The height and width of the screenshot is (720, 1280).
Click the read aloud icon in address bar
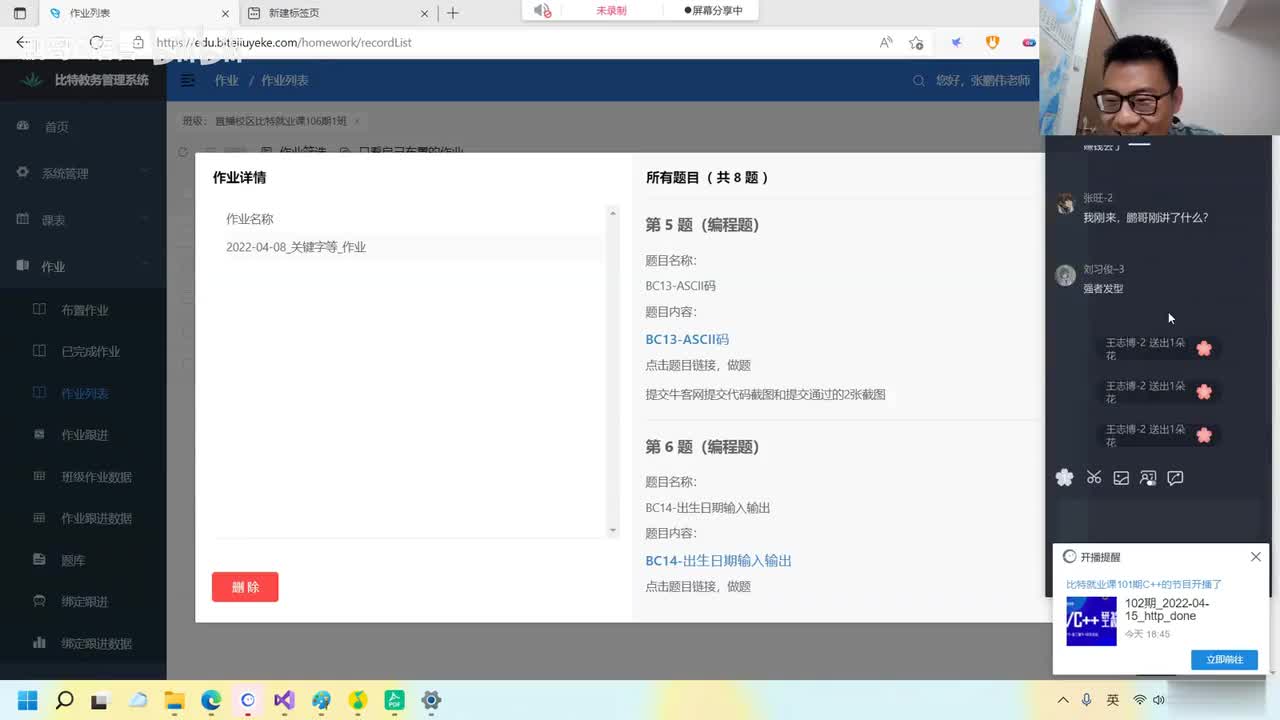pos(886,42)
